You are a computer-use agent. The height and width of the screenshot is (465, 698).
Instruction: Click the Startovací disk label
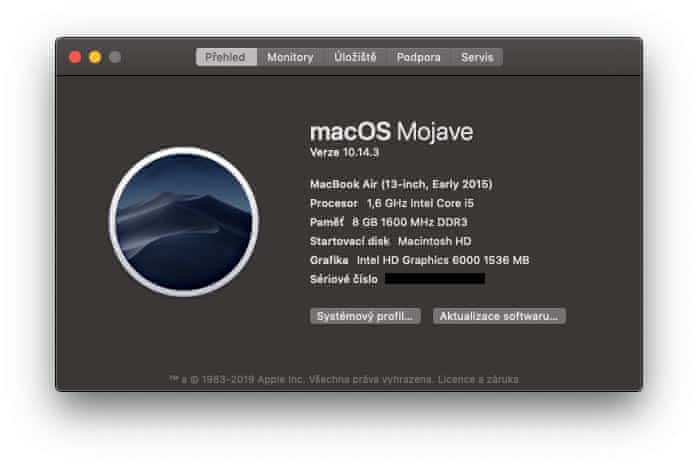pyautogui.click(x=349, y=241)
